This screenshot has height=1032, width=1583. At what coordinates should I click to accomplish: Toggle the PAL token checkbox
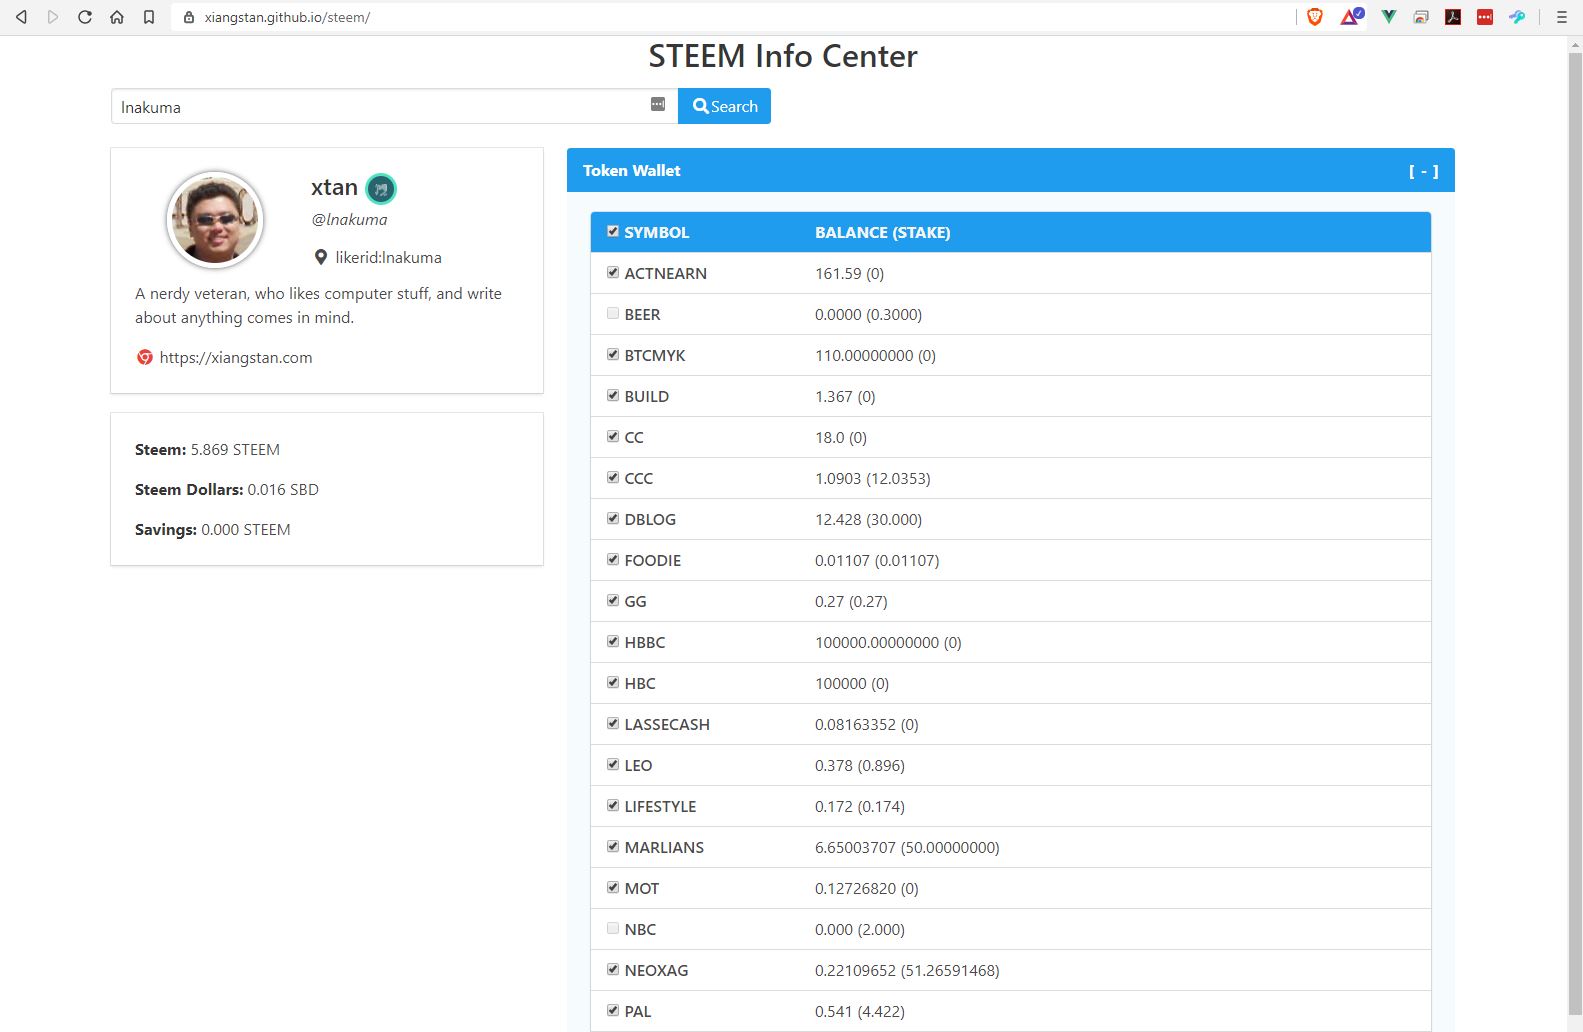pos(613,1010)
